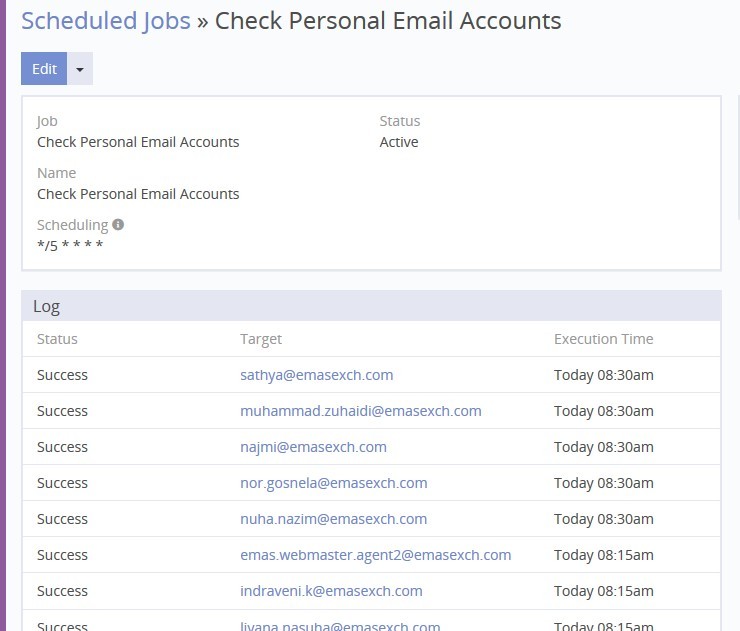The image size is (740, 631).
Task: Open muhammad.zuhaidi@emasexch.com target
Action: tap(360, 411)
